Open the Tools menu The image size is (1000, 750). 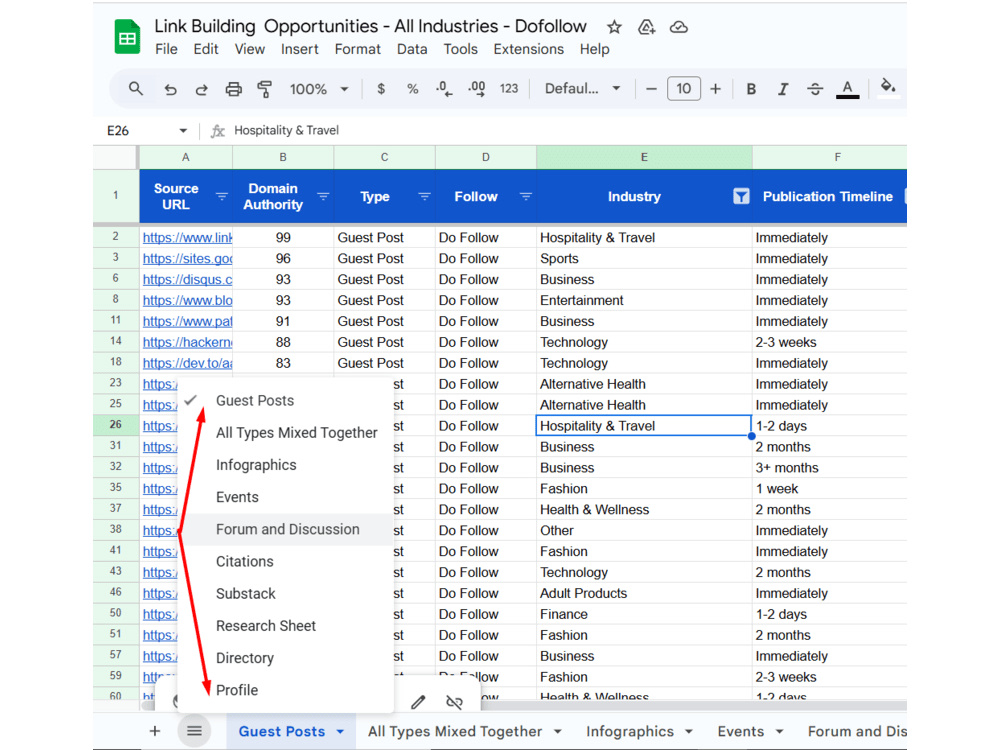pyautogui.click(x=460, y=49)
